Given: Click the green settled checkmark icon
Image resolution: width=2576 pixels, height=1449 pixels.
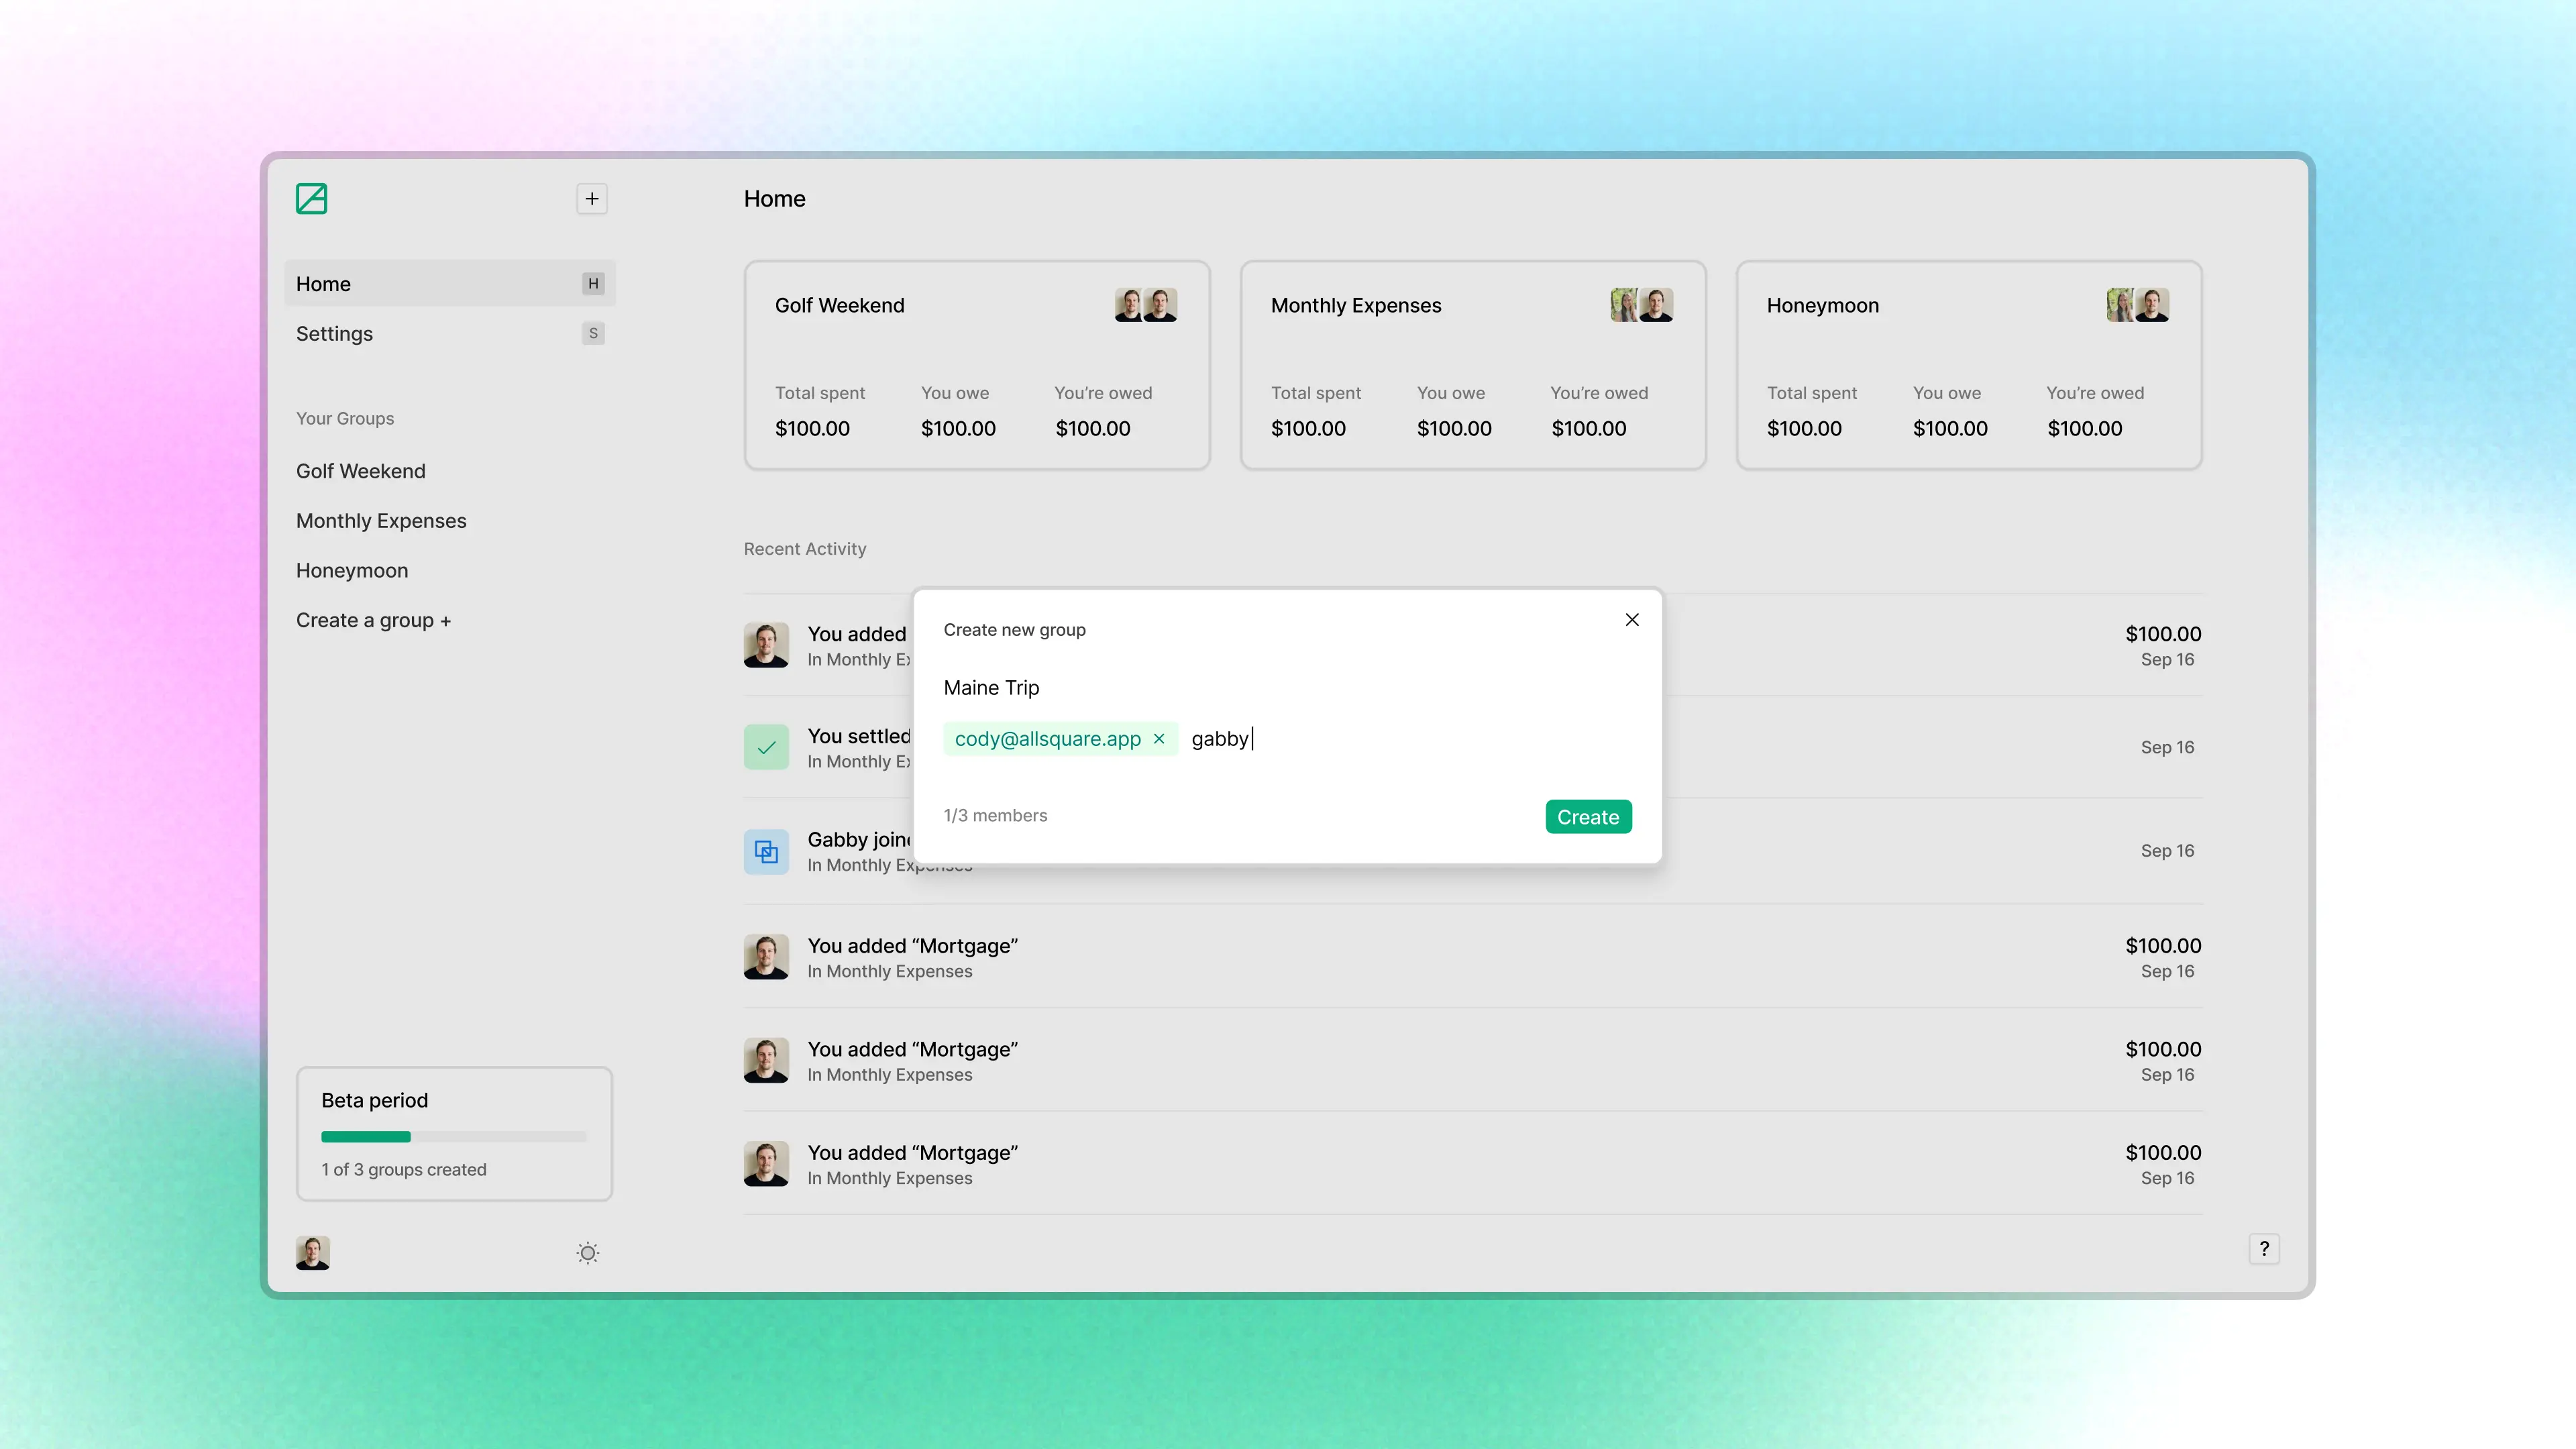Looking at the screenshot, I should [x=766, y=747].
